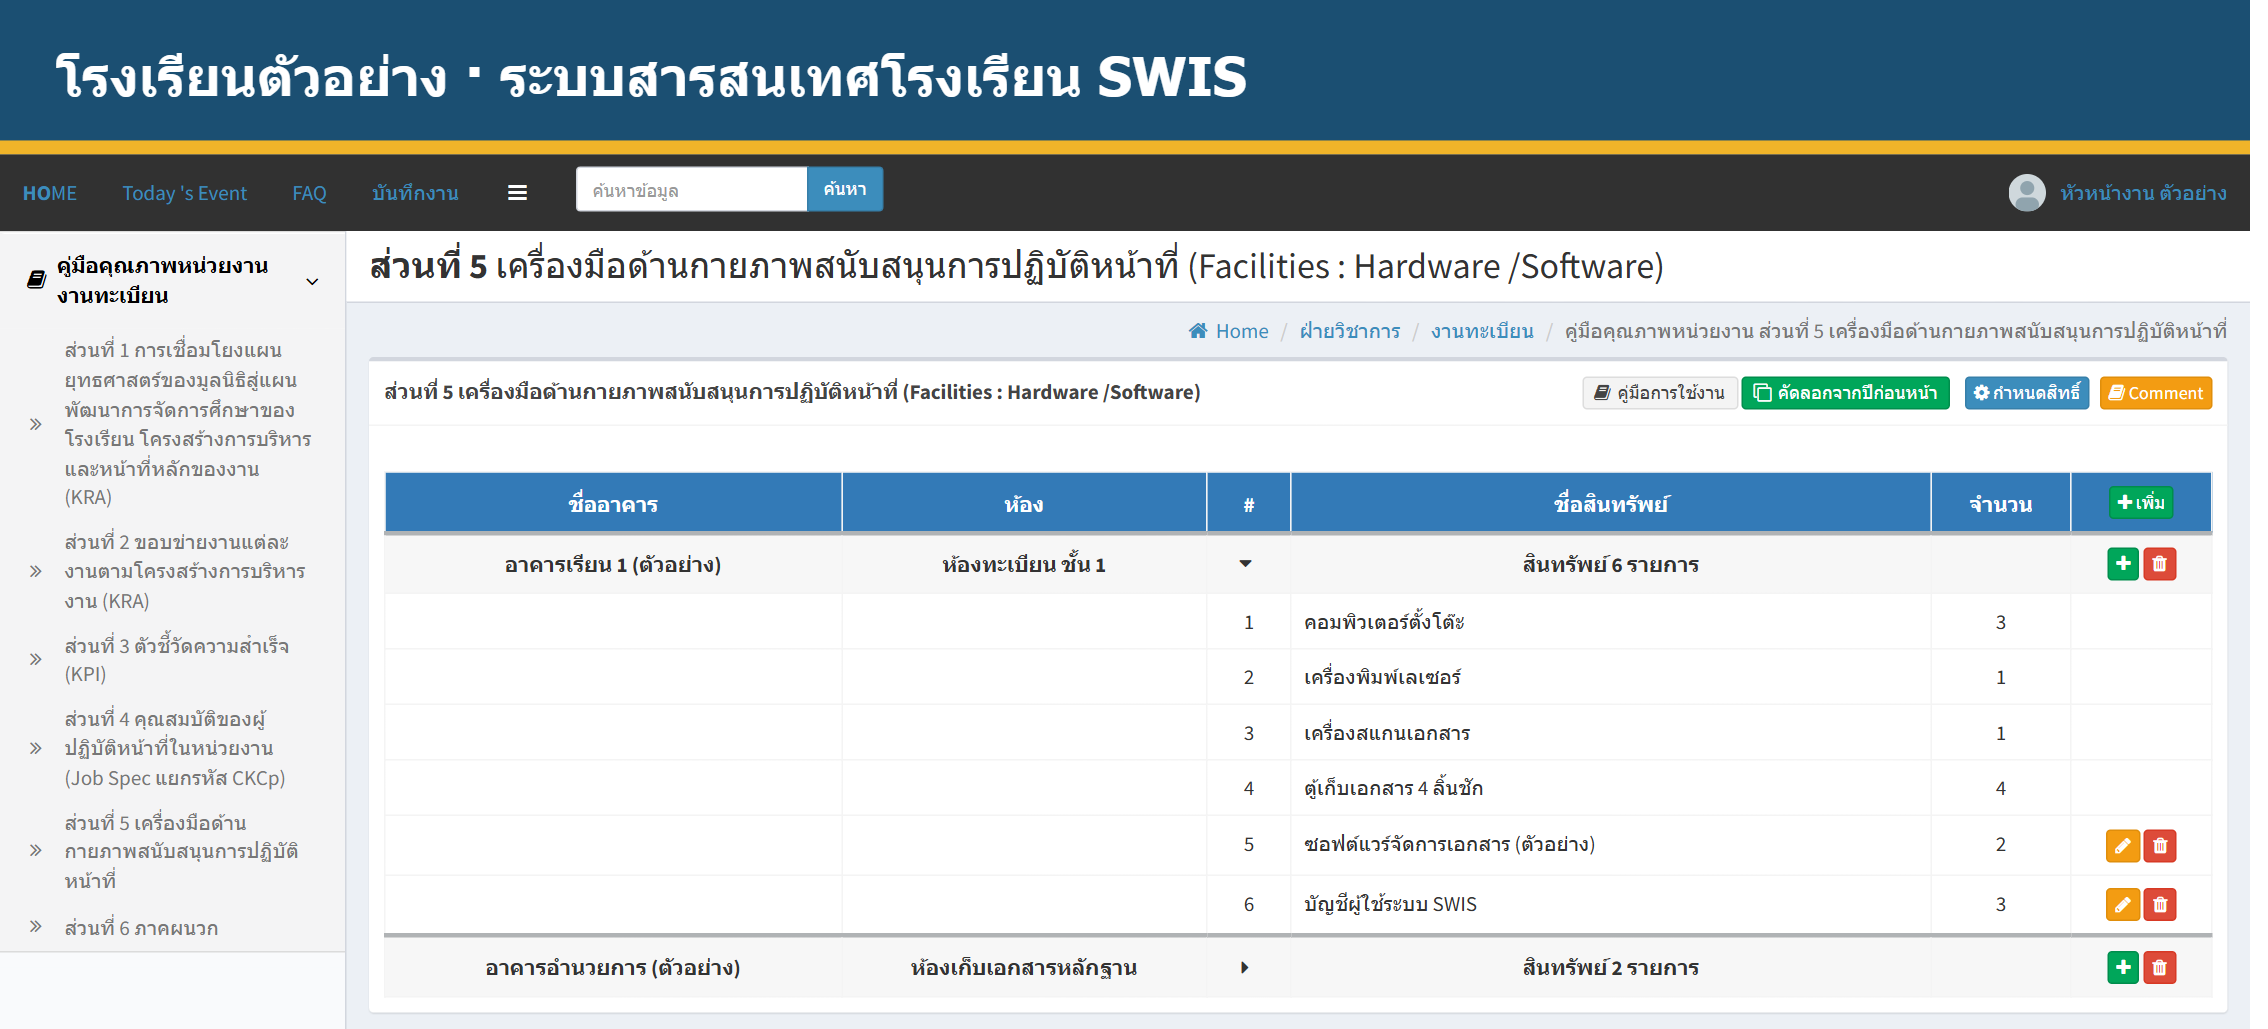Screen dimensions: 2268x1029
Task: Click the user avatar icon
Action: [x=2027, y=193]
